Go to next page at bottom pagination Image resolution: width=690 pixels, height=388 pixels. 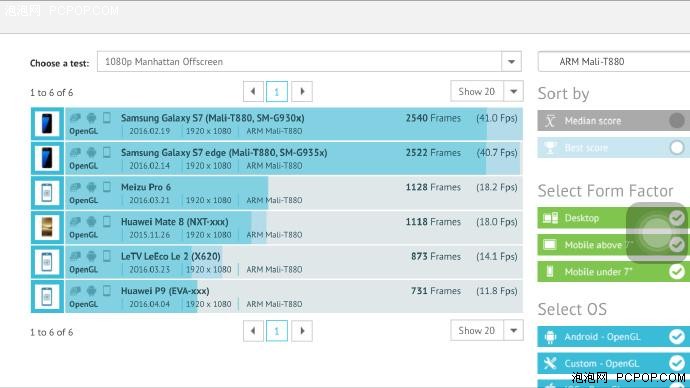coord(302,331)
